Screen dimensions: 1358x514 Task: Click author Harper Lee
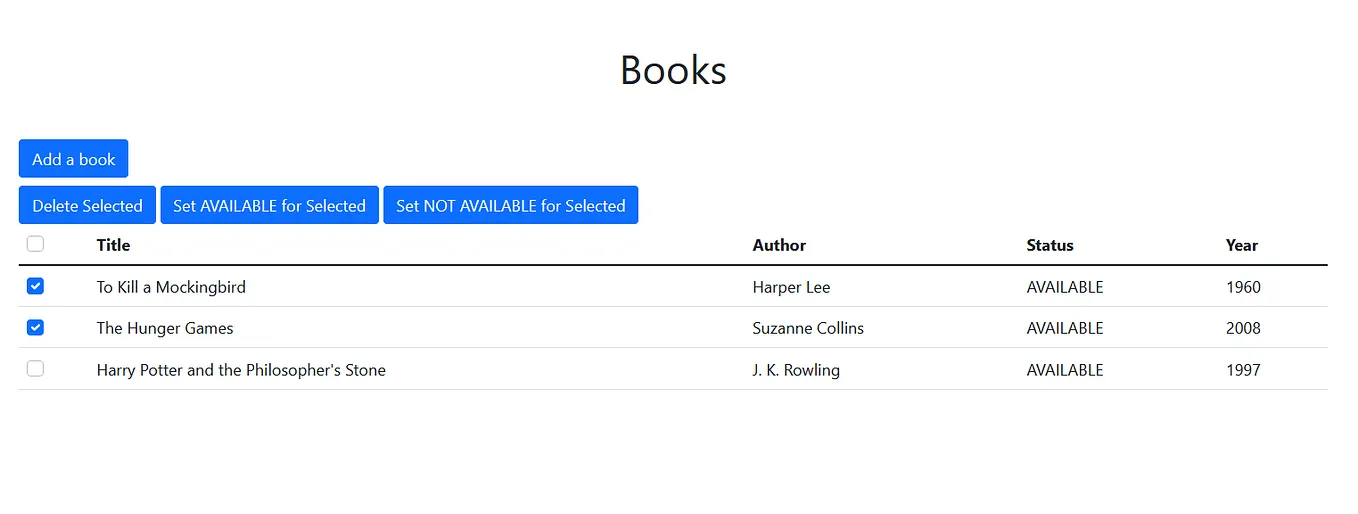point(791,287)
